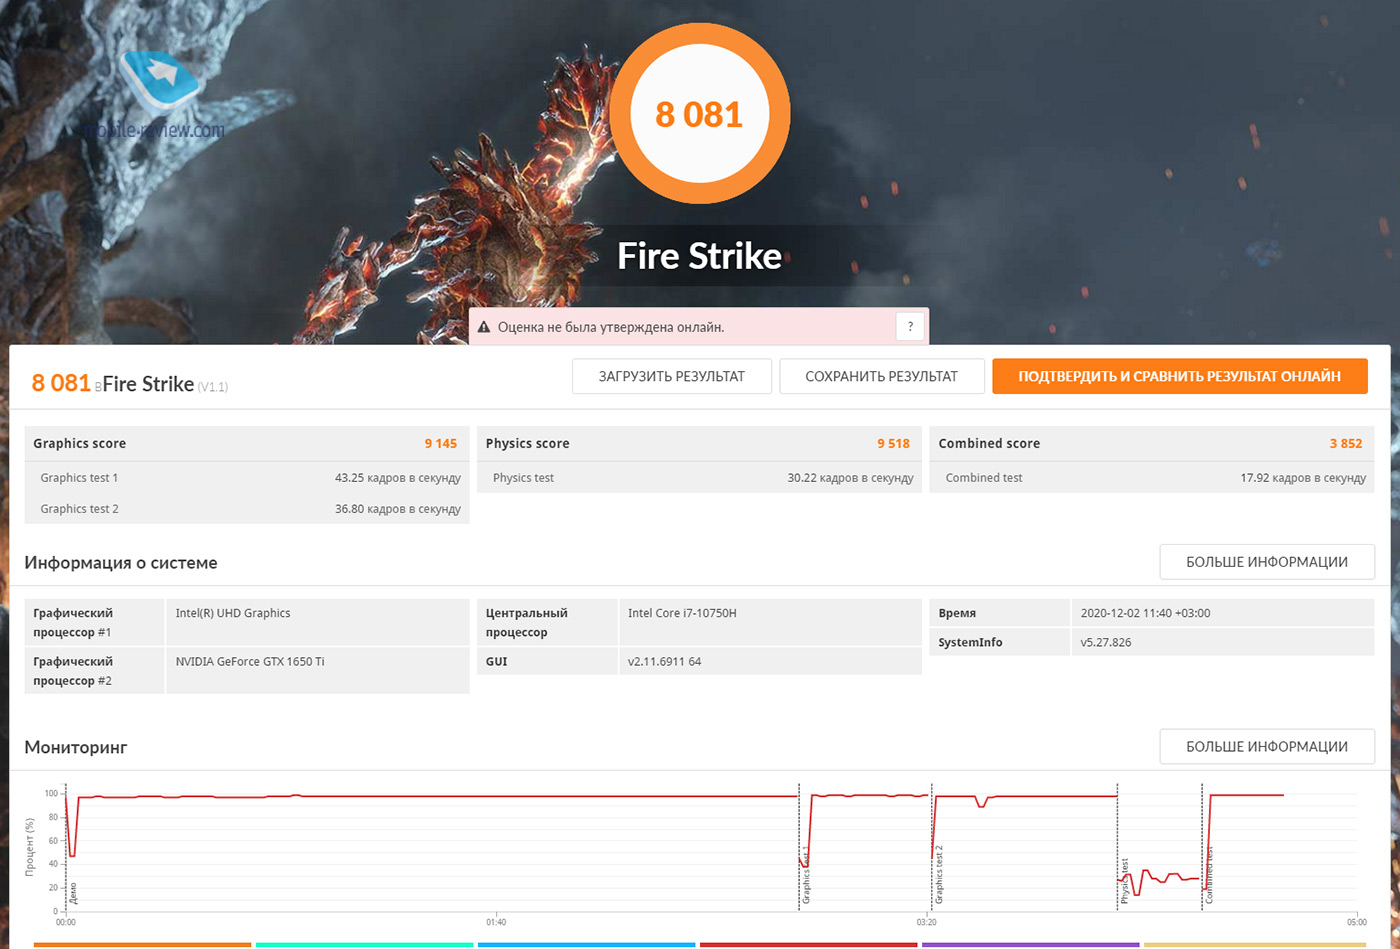Click the timestamp 2020-12-02 11:40 +03:00
This screenshot has width=1400, height=949.
(x=1145, y=613)
